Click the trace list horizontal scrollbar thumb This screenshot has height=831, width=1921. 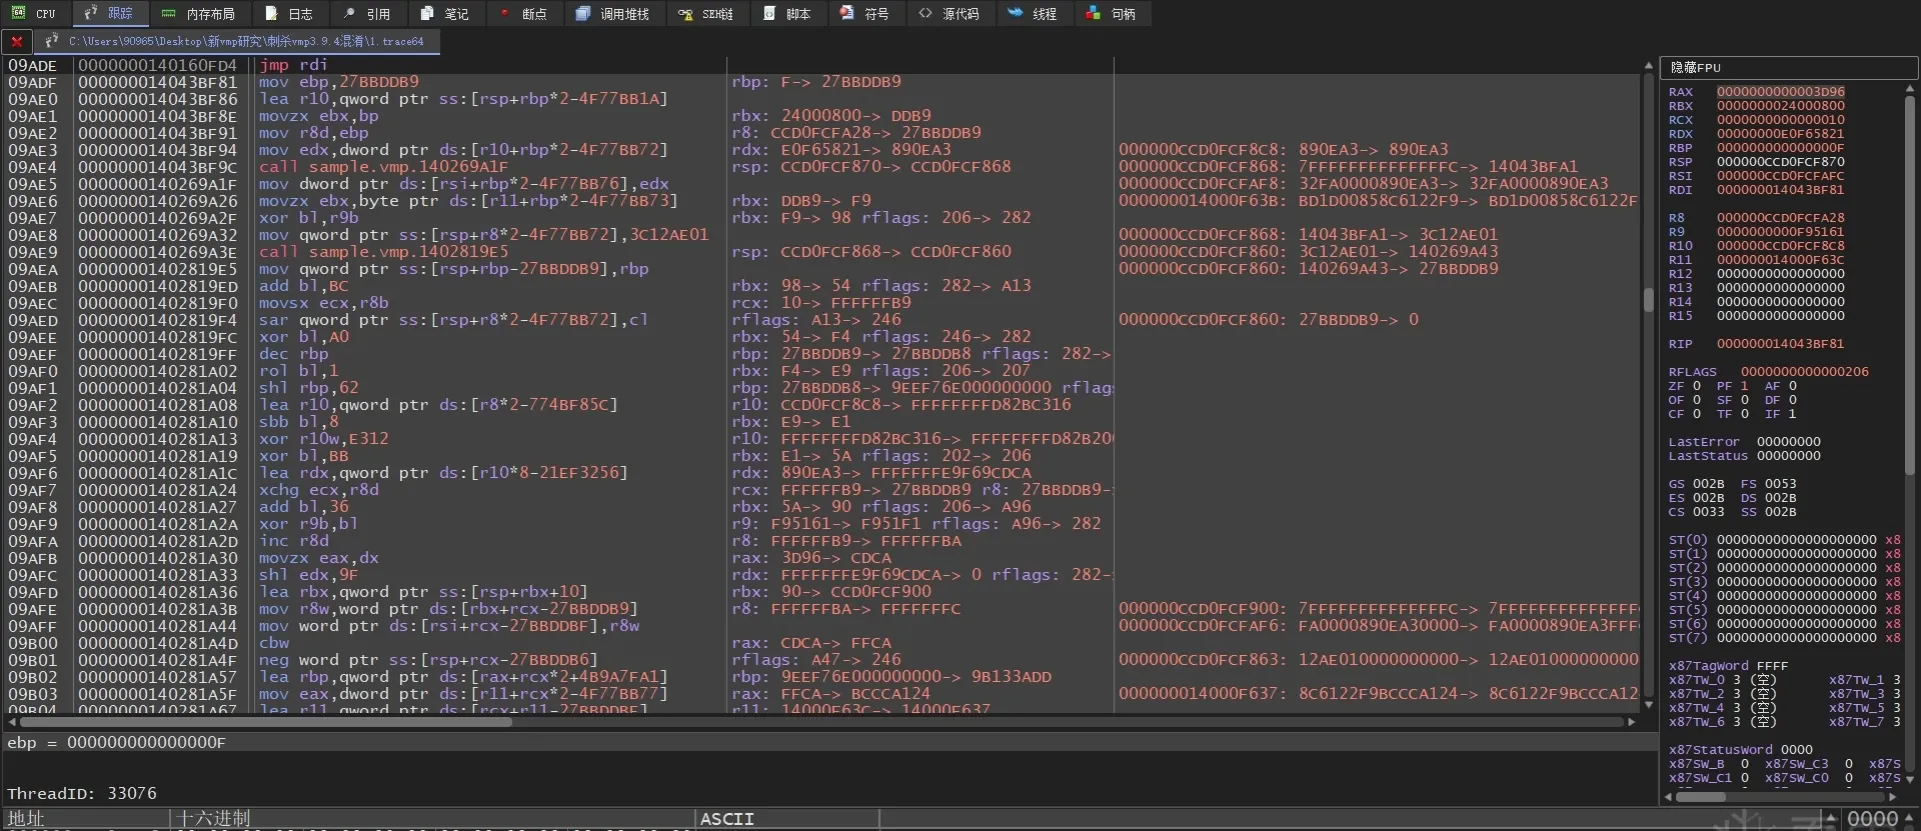[x=266, y=721]
